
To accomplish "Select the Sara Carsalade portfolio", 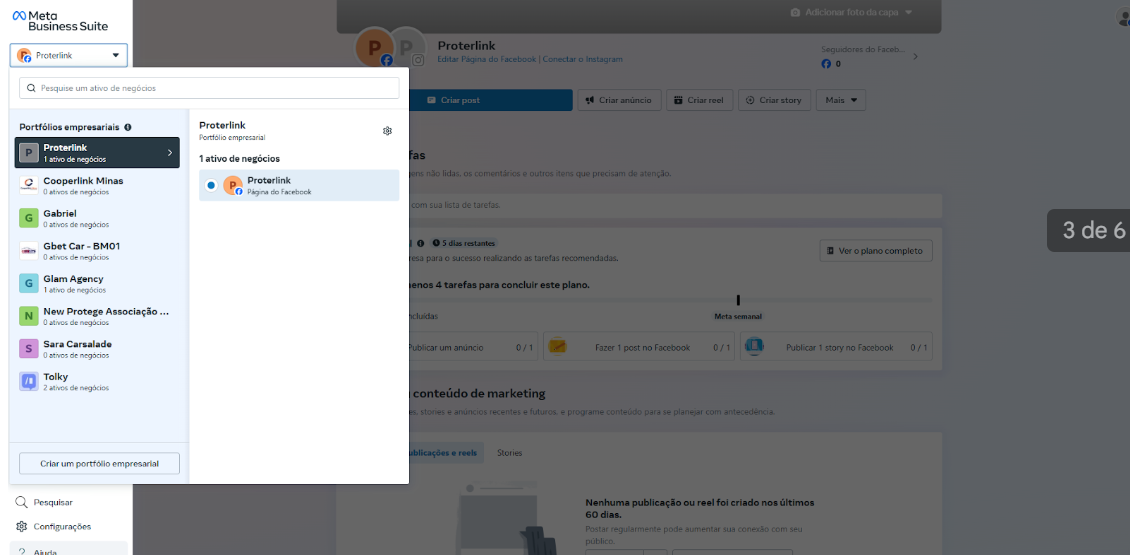I will [x=97, y=349].
